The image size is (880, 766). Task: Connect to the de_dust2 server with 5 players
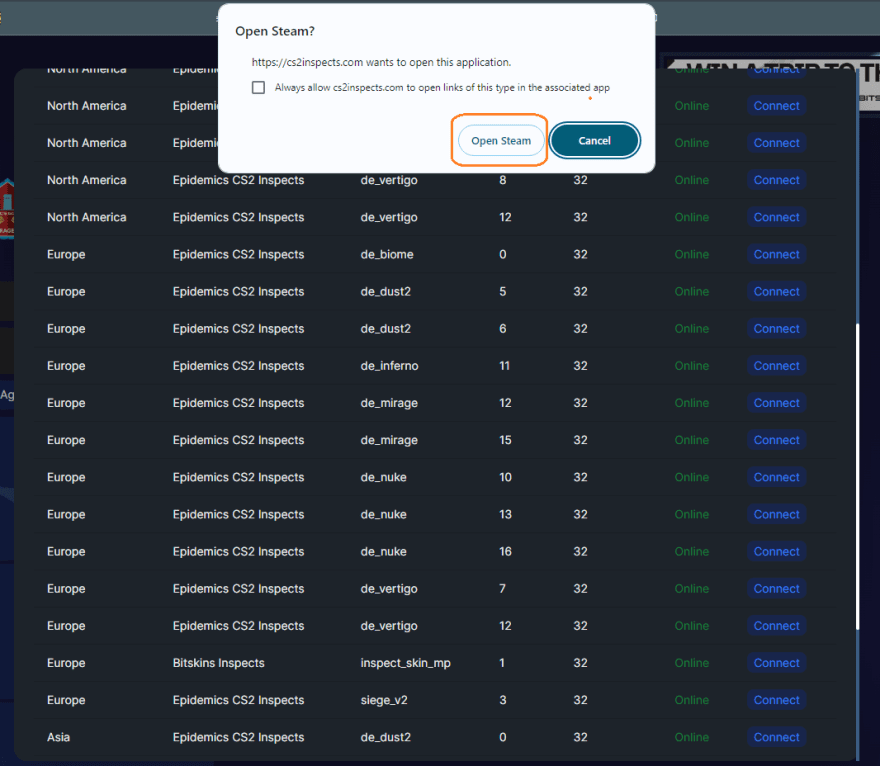776,291
